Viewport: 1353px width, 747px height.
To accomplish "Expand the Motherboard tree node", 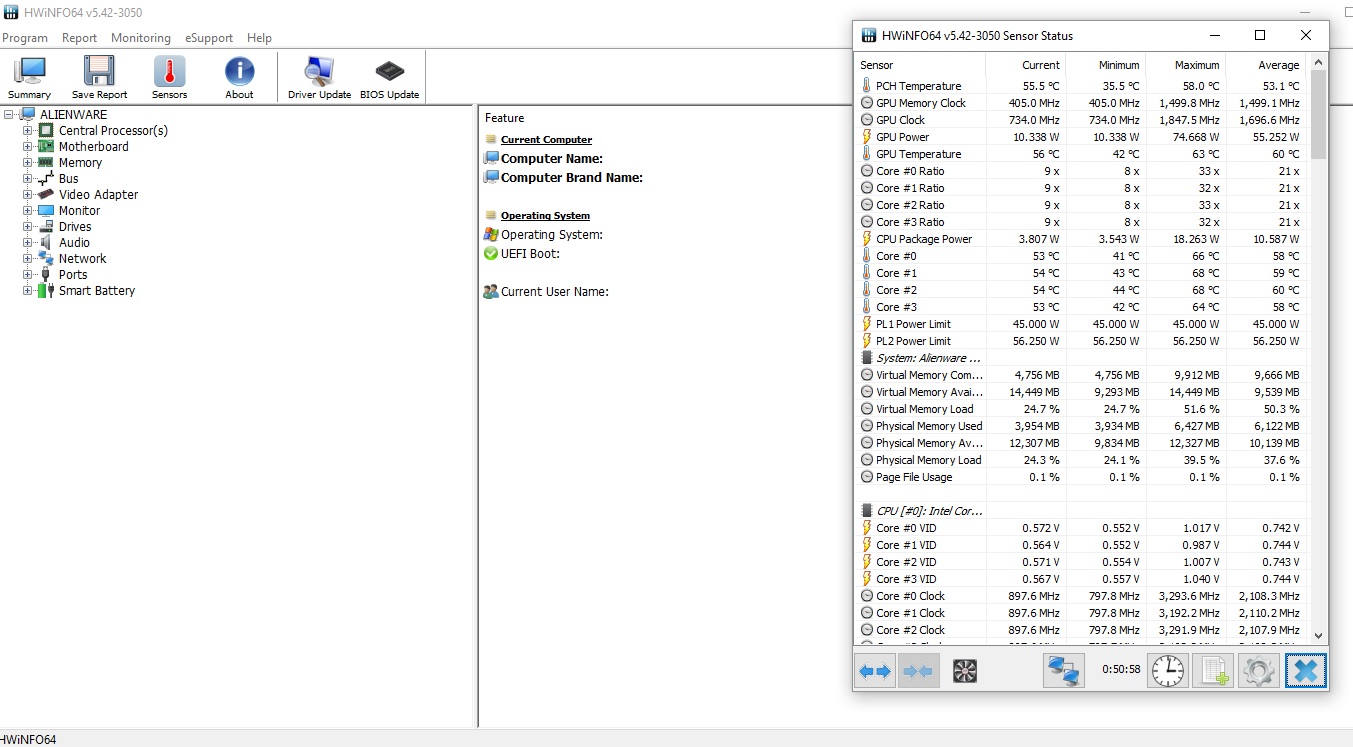I will [28, 146].
